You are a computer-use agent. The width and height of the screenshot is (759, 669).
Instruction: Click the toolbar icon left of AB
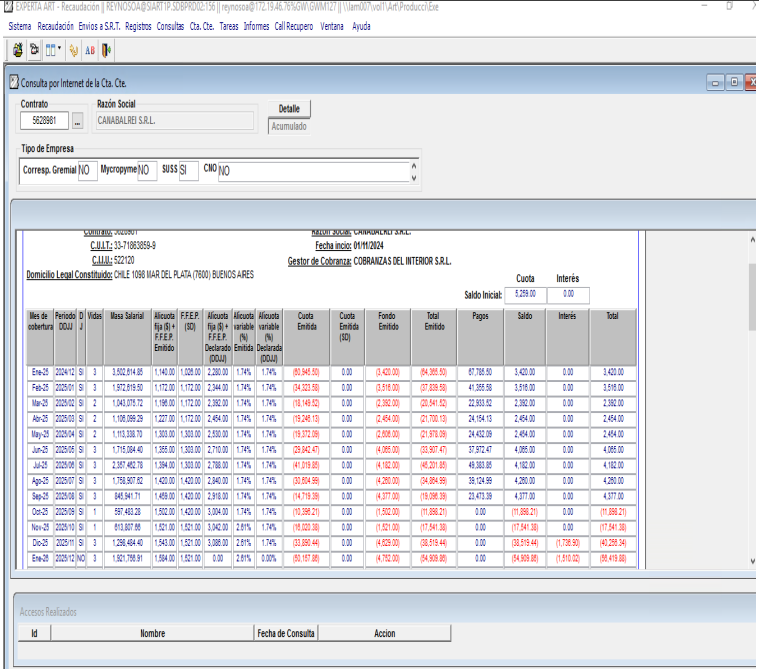click(x=73, y=48)
